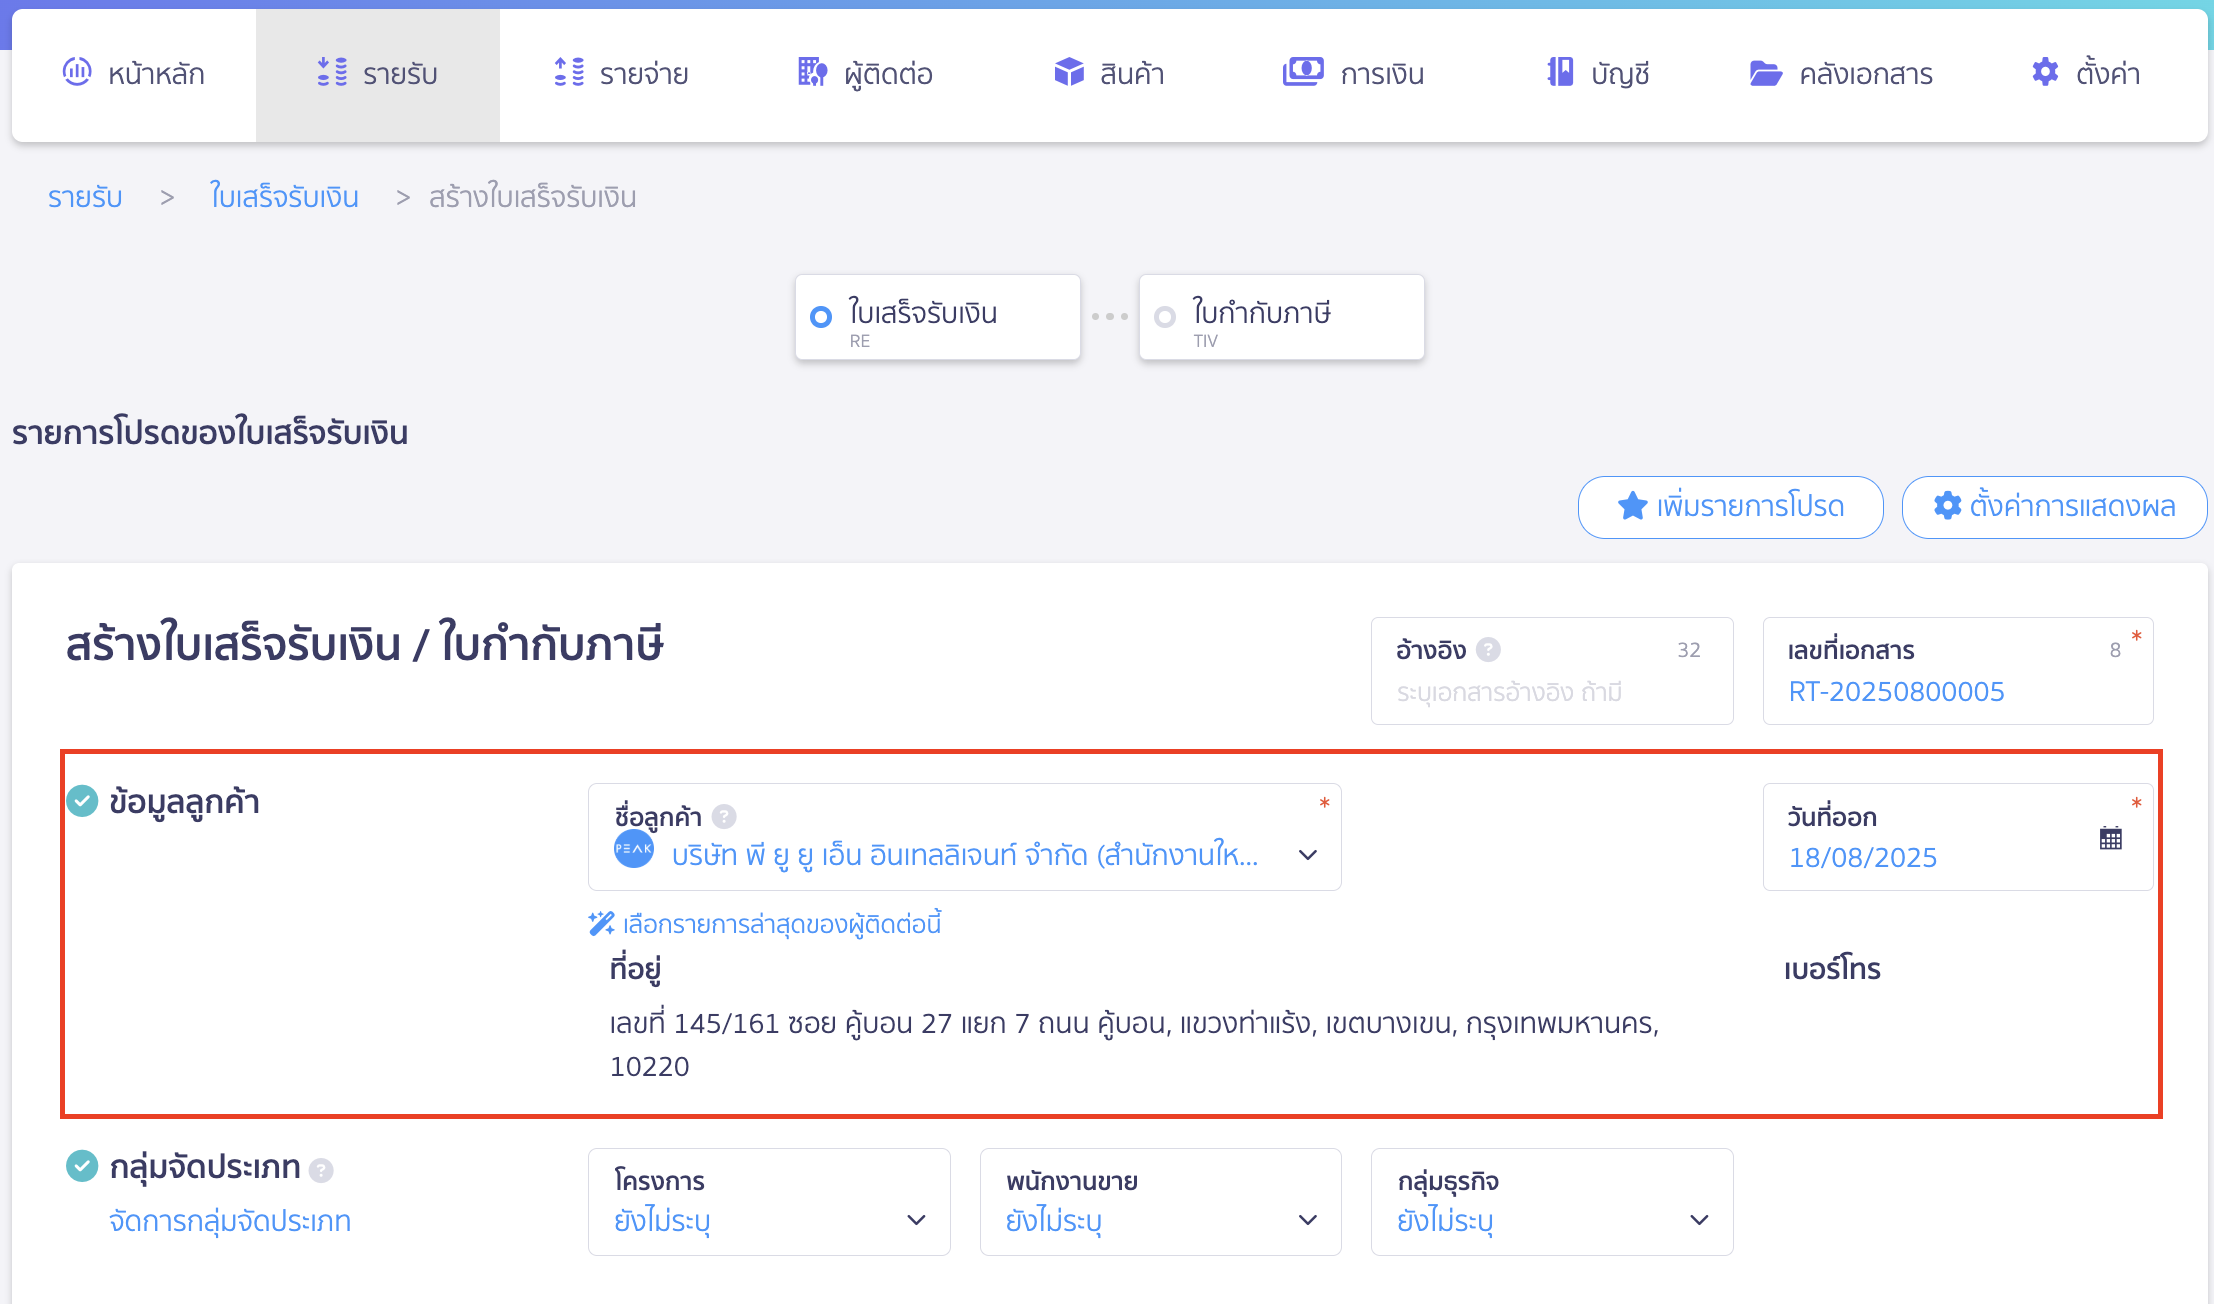The image size is (2214, 1304).
Task: Click the product box icon
Action: coord(1069,72)
